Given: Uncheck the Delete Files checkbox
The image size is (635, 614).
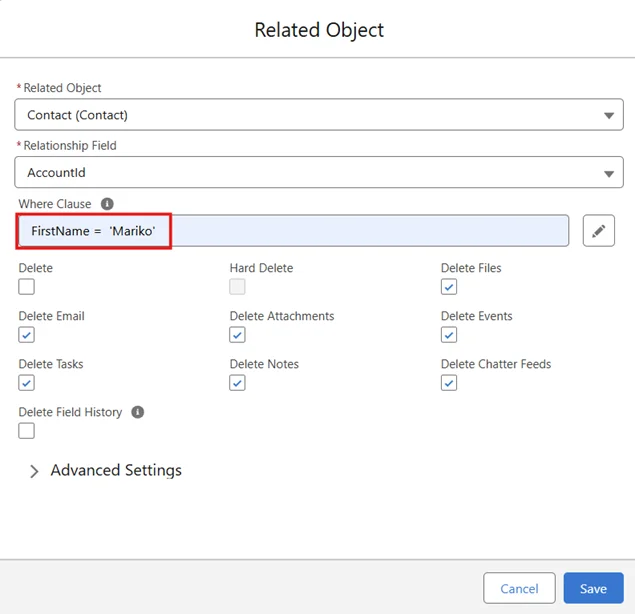Looking at the screenshot, I should [449, 287].
